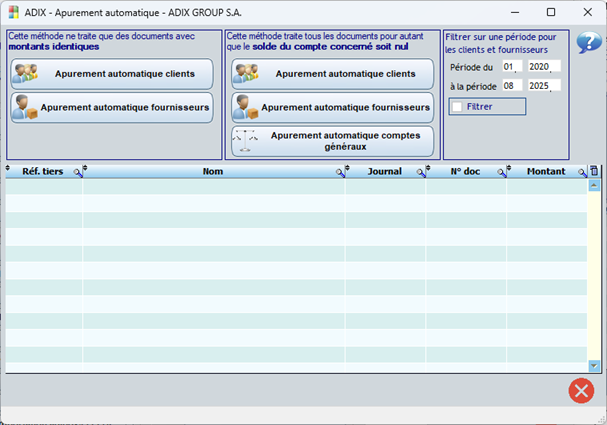Launch zero-balance Apurement automatique clients
This screenshot has width=607, height=425.
pos(333,74)
